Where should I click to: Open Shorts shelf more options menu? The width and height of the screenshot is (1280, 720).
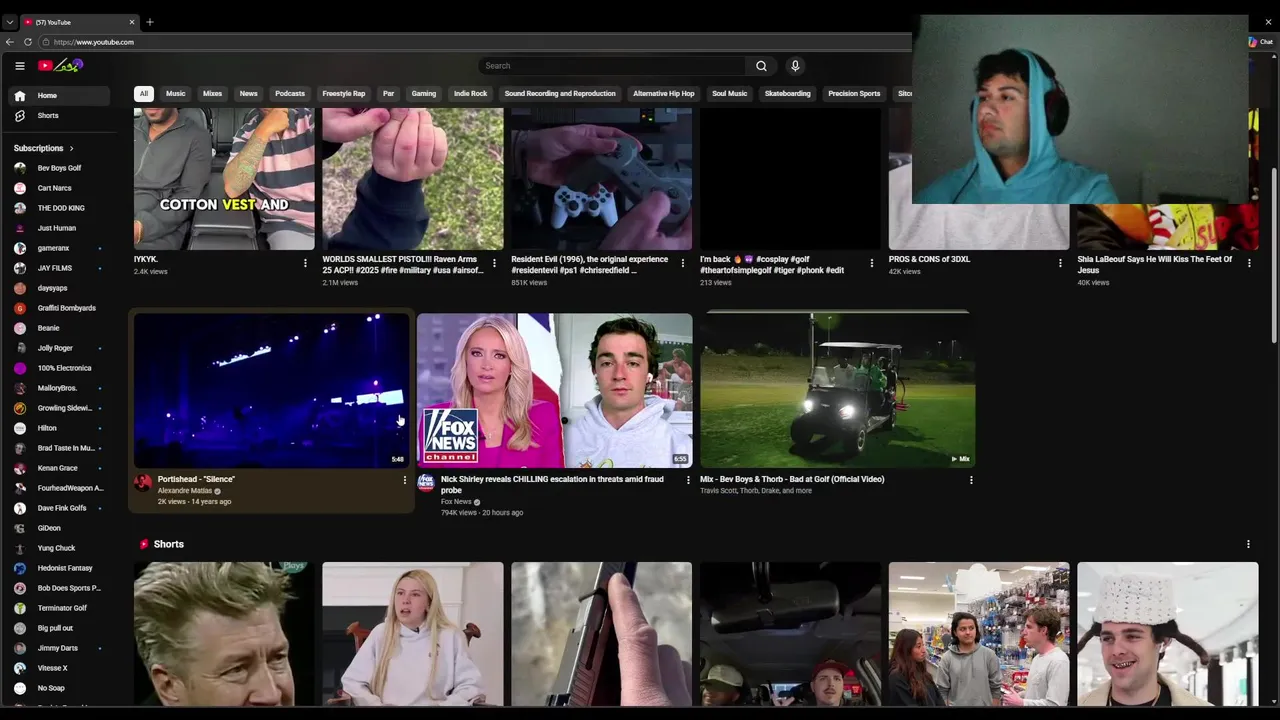tap(1248, 544)
